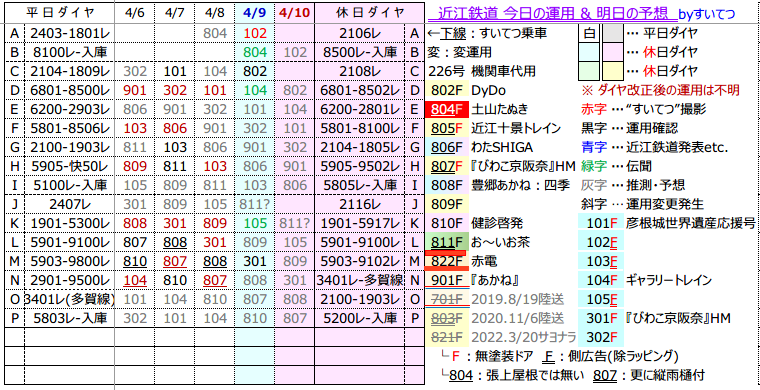Select the green 105 in row K

pos(254,223)
